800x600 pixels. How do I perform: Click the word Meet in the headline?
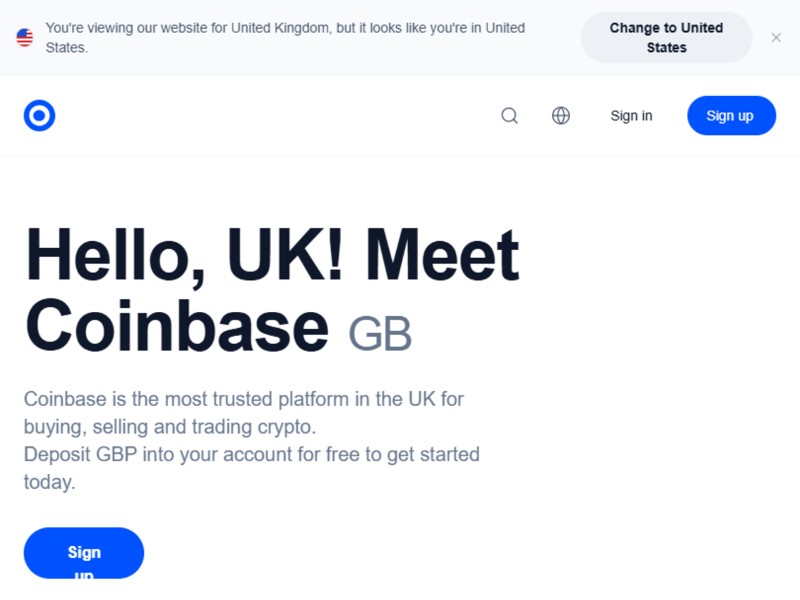tap(442, 256)
